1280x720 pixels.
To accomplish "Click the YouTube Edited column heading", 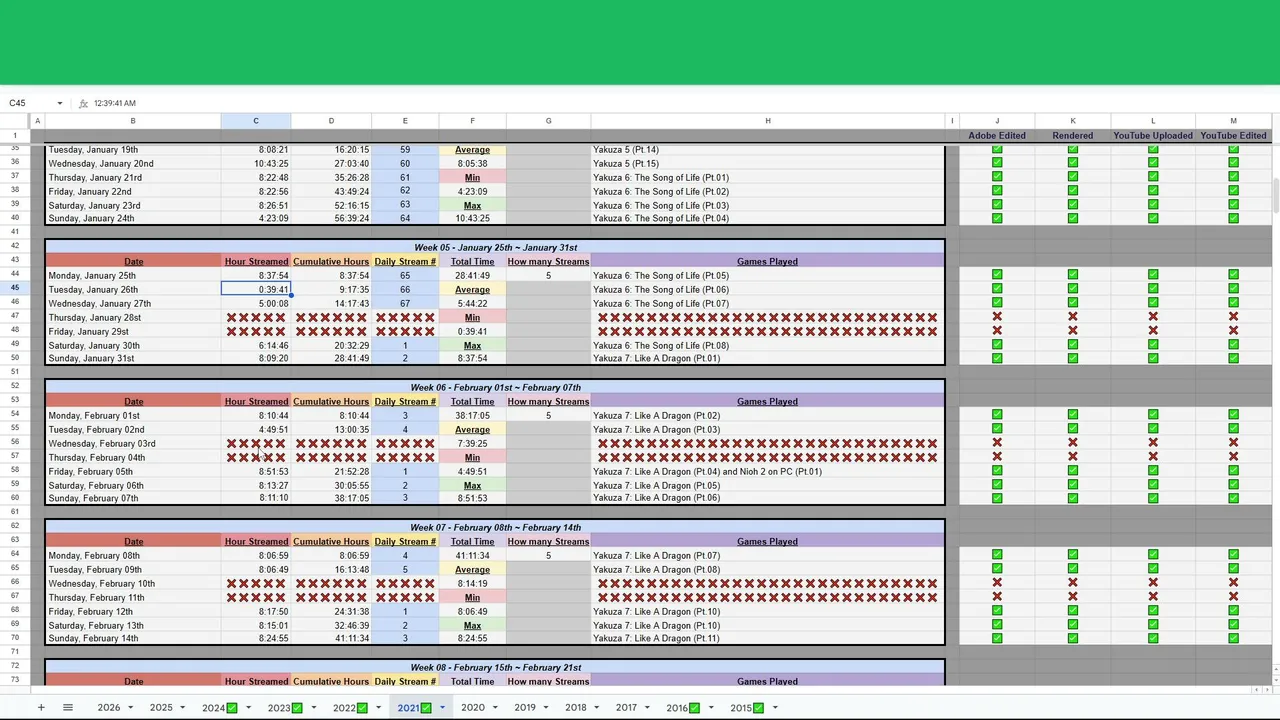I will tap(1233, 135).
